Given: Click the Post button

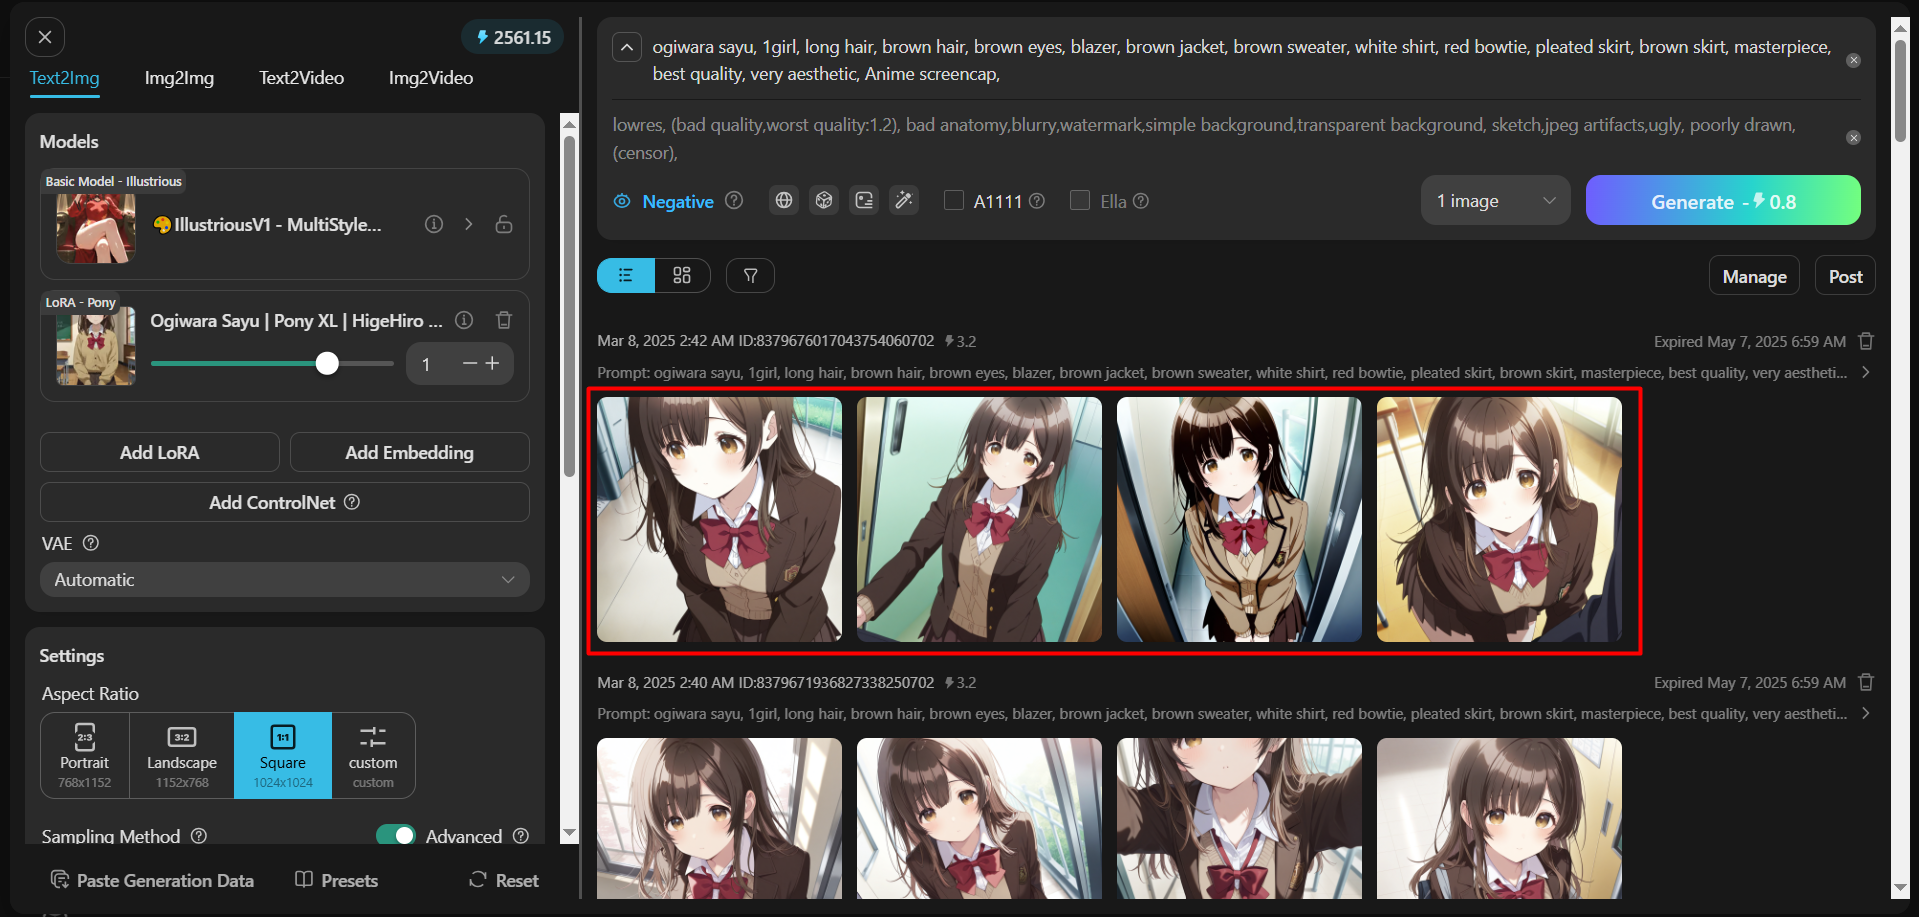Looking at the screenshot, I should pyautogui.click(x=1845, y=276).
